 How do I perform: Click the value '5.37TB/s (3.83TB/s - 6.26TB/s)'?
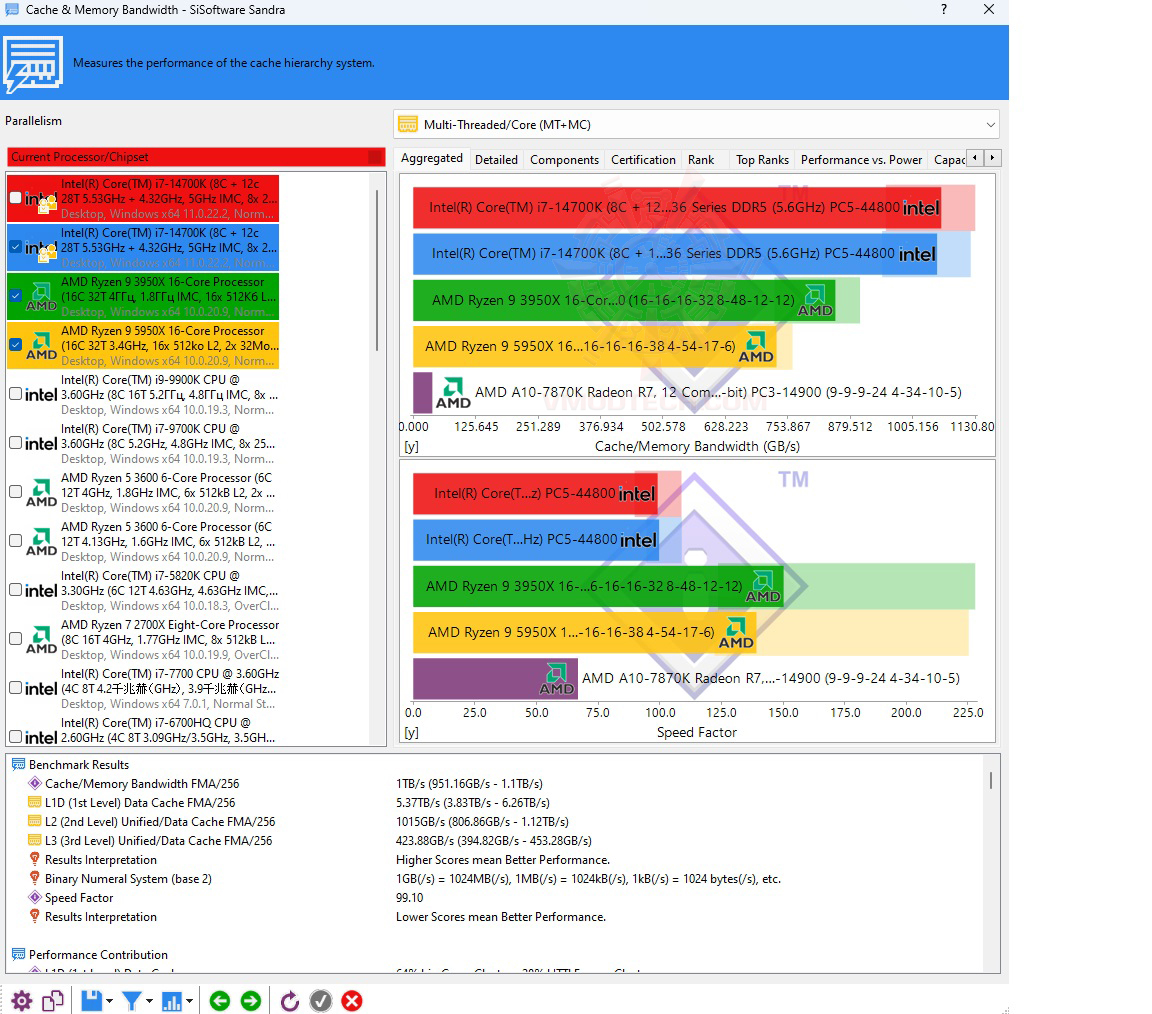(472, 802)
